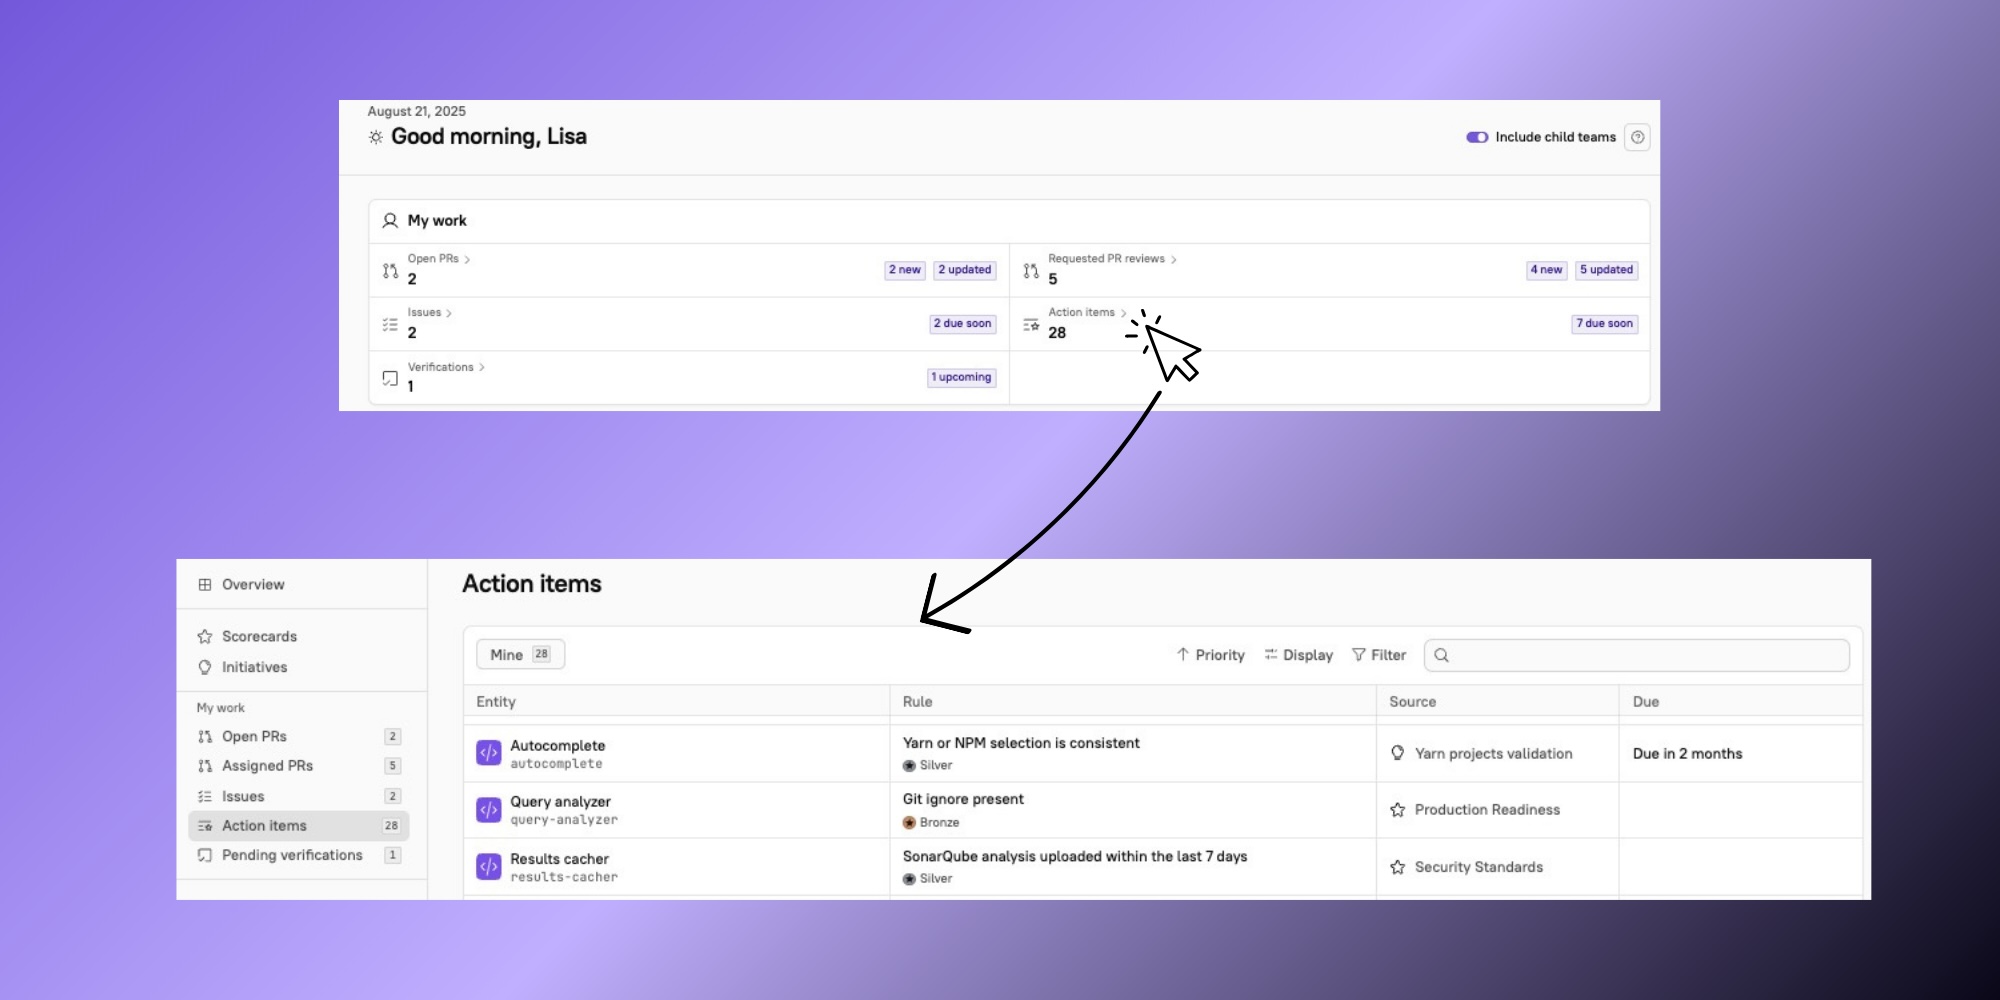Image resolution: width=2000 pixels, height=1000 pixels.
Task: Open Git ignore present rule
Action: pos(963,799)
